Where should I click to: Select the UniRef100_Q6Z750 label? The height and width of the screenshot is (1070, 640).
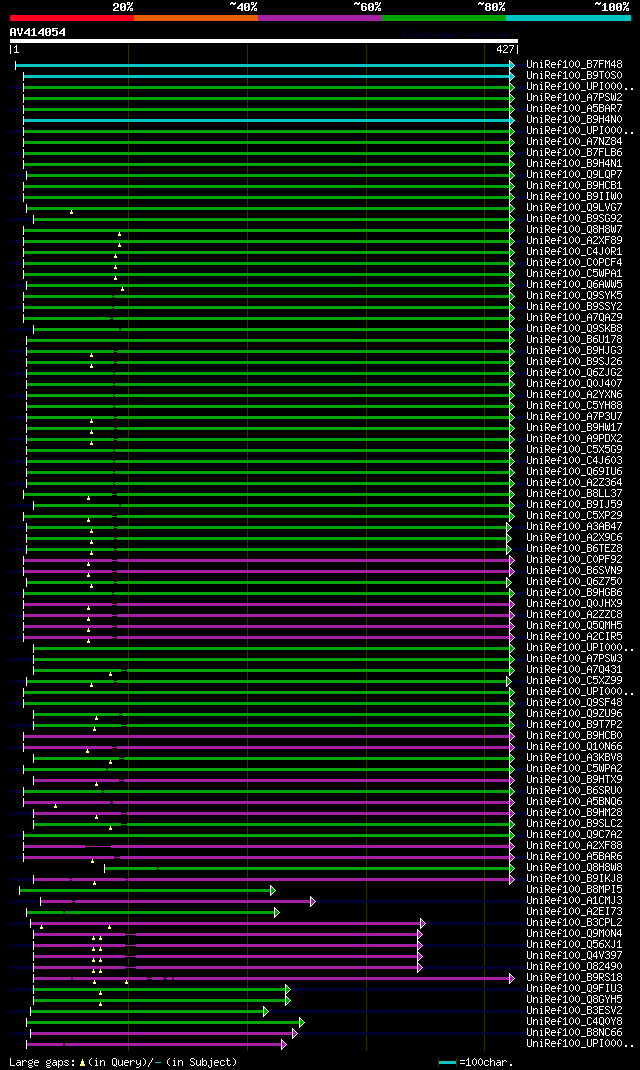pyautogui.click(x=574, y=581)
